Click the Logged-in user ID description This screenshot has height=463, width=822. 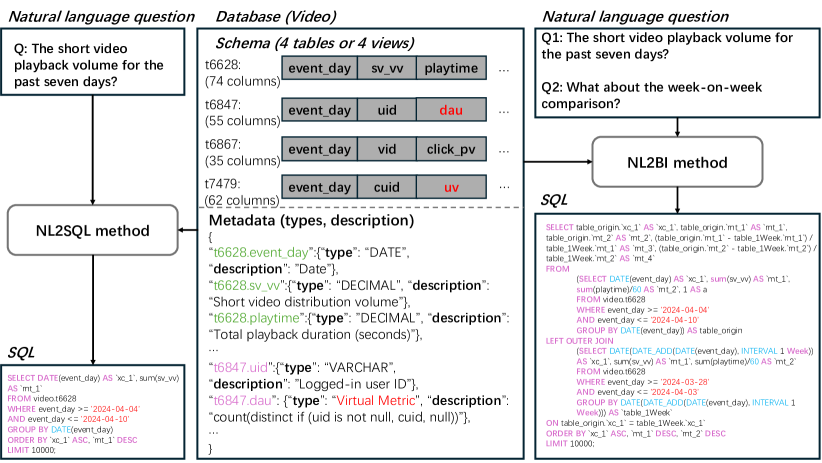point(356,383)
